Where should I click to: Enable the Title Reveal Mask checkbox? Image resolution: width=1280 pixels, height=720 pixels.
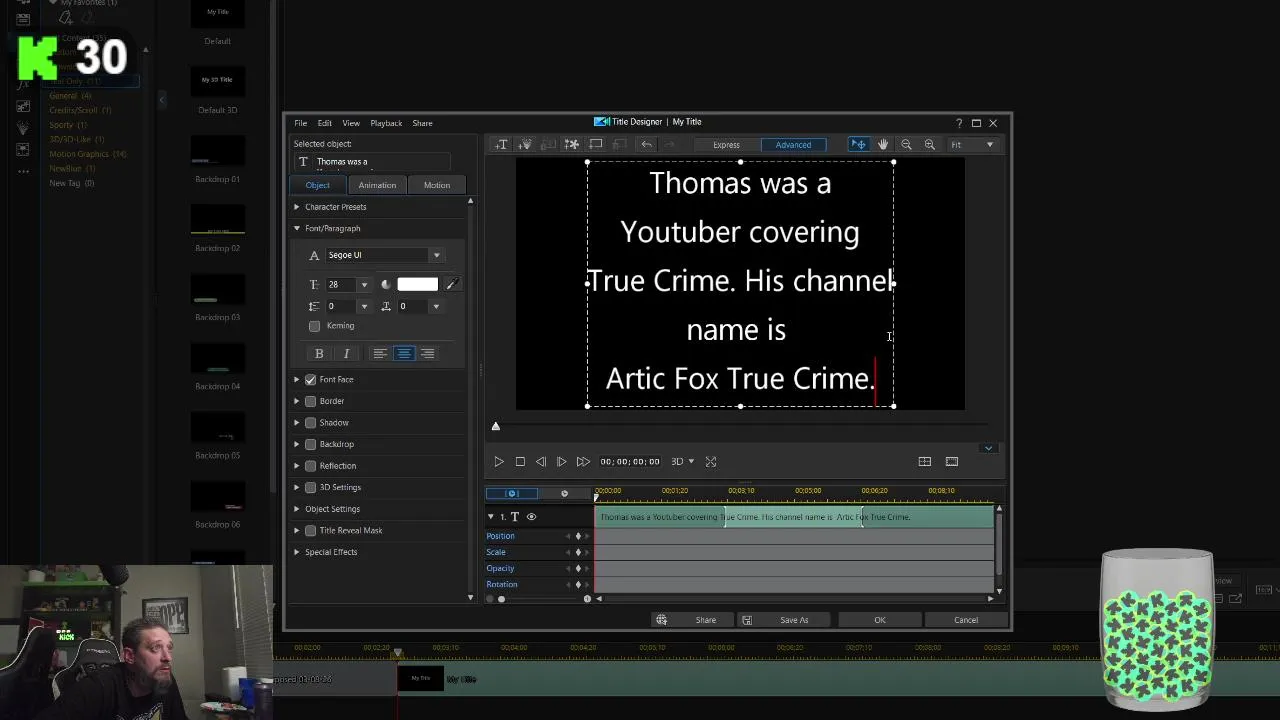click(x=310, y=531)
